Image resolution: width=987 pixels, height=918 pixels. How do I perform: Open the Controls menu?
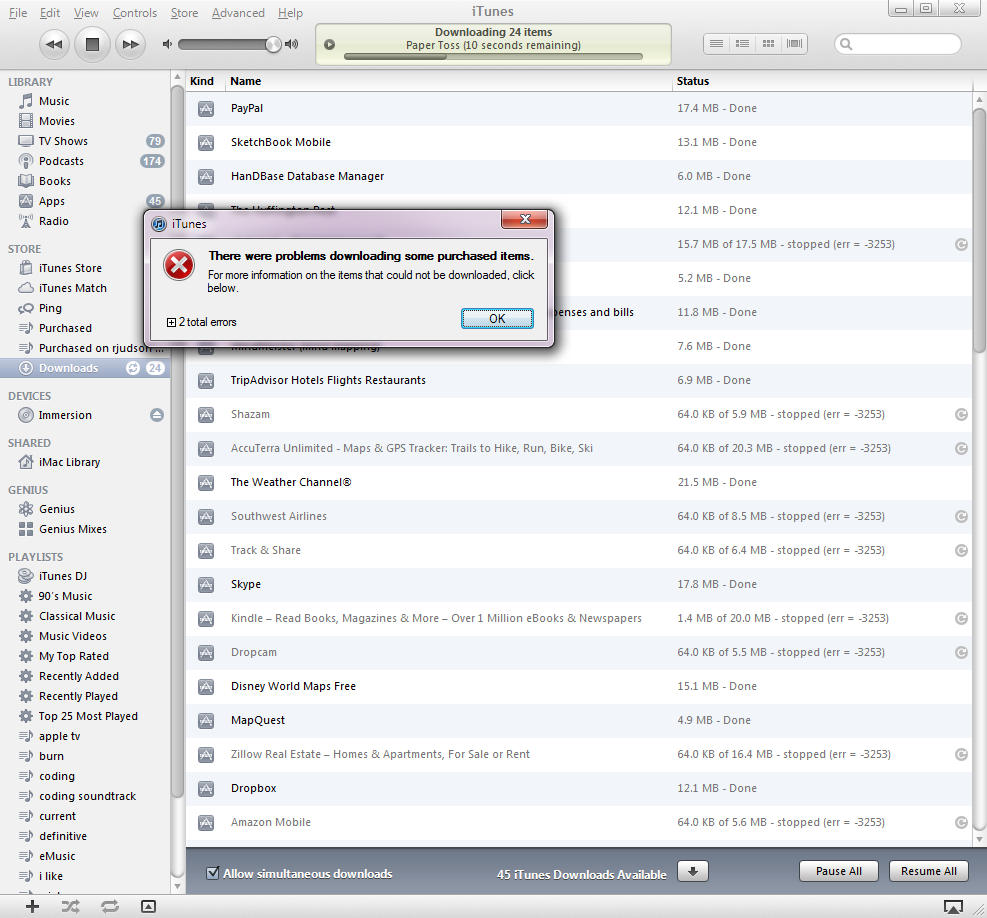[135, 13]
